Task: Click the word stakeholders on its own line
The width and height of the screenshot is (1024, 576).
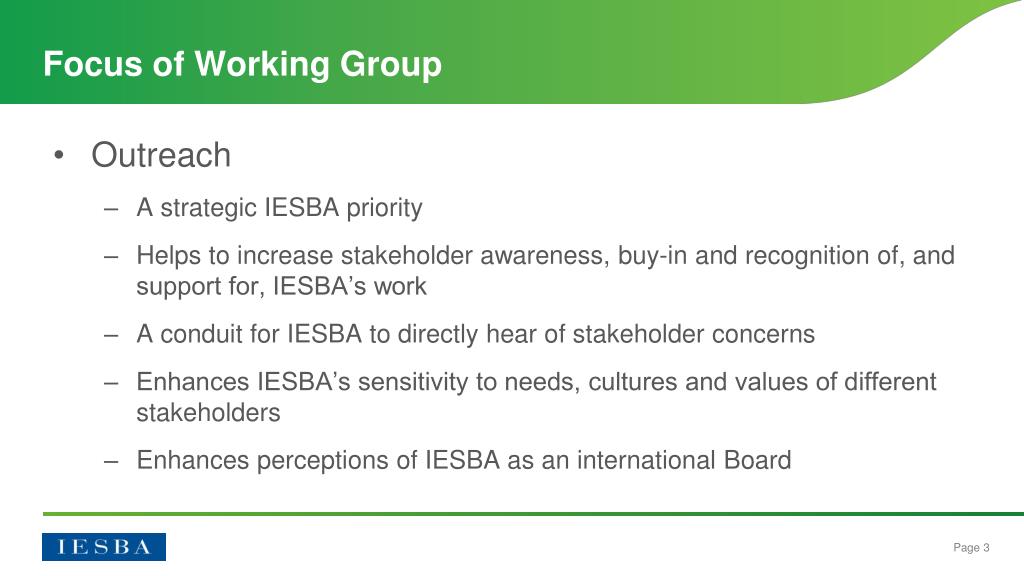Action: 208,413
